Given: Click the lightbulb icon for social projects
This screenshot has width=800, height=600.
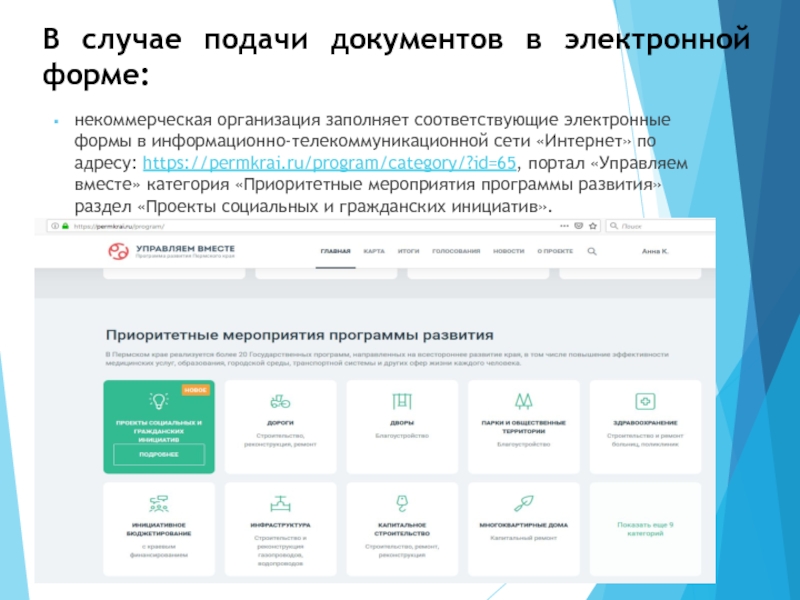Looking at the screenshot, I should pos(159,401).
